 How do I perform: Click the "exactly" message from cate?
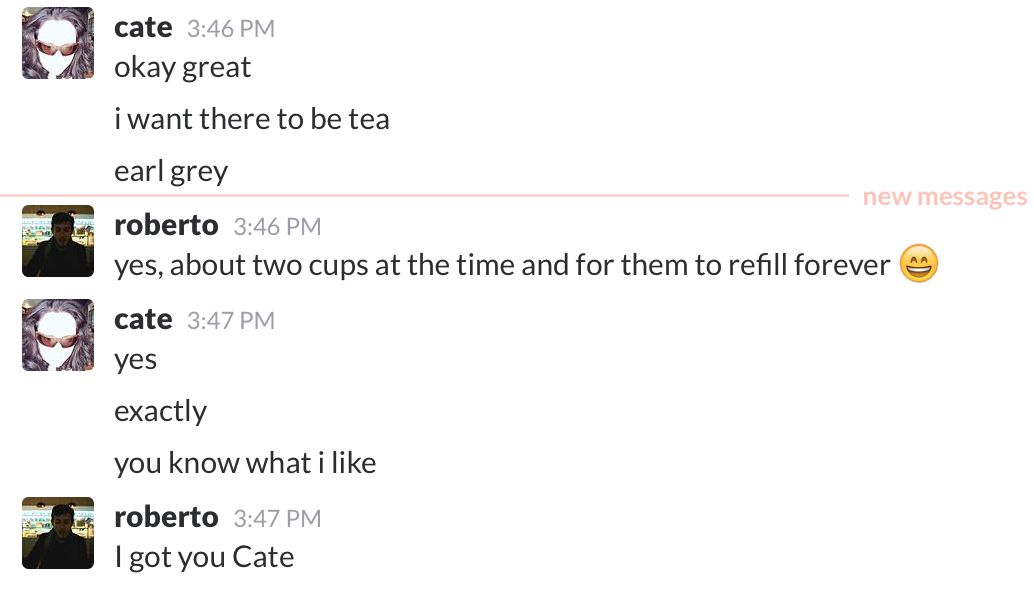point(160,412)
